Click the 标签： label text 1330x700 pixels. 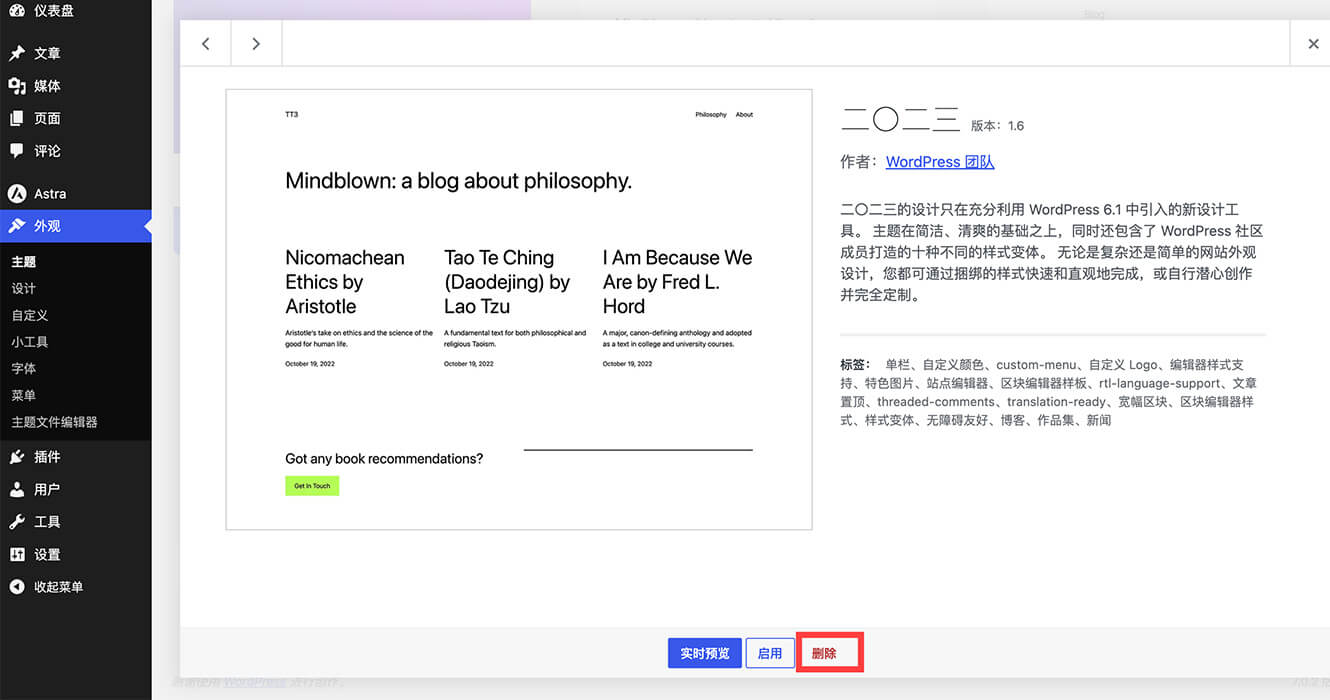click(855, 365)
